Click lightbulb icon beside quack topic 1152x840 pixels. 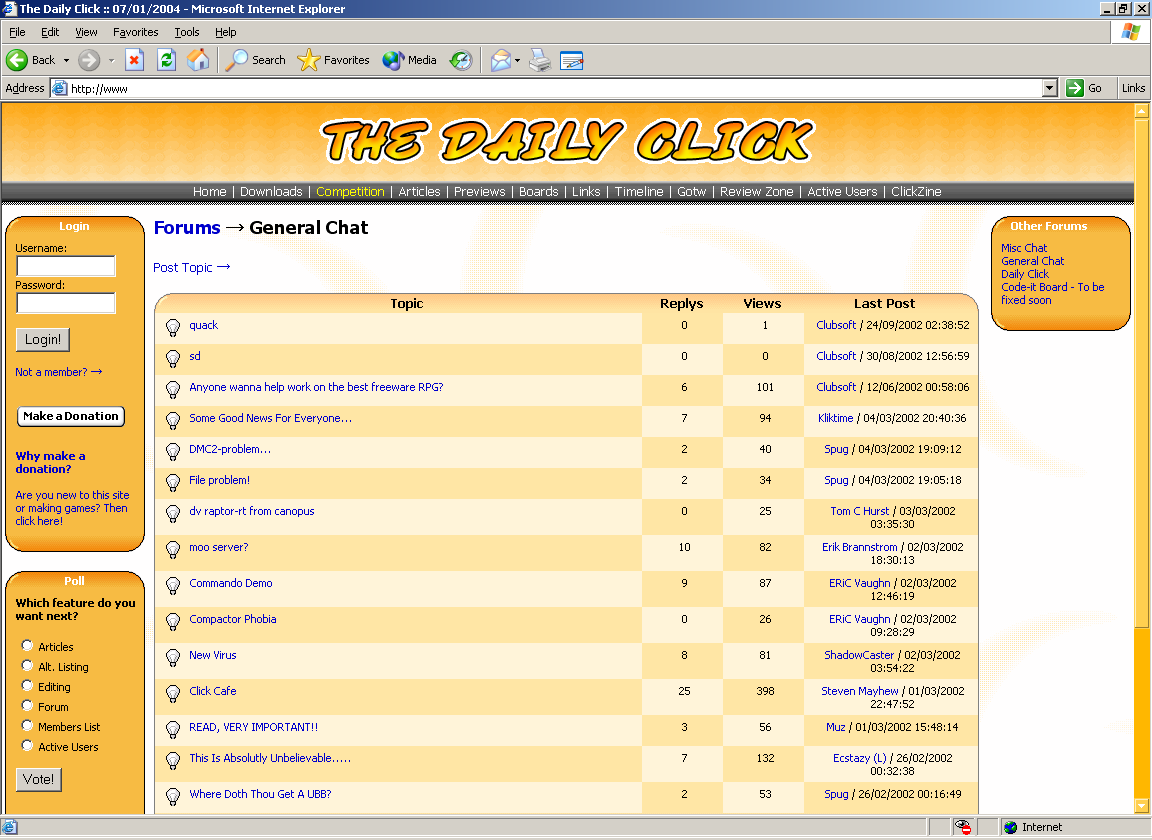point(173,328)
